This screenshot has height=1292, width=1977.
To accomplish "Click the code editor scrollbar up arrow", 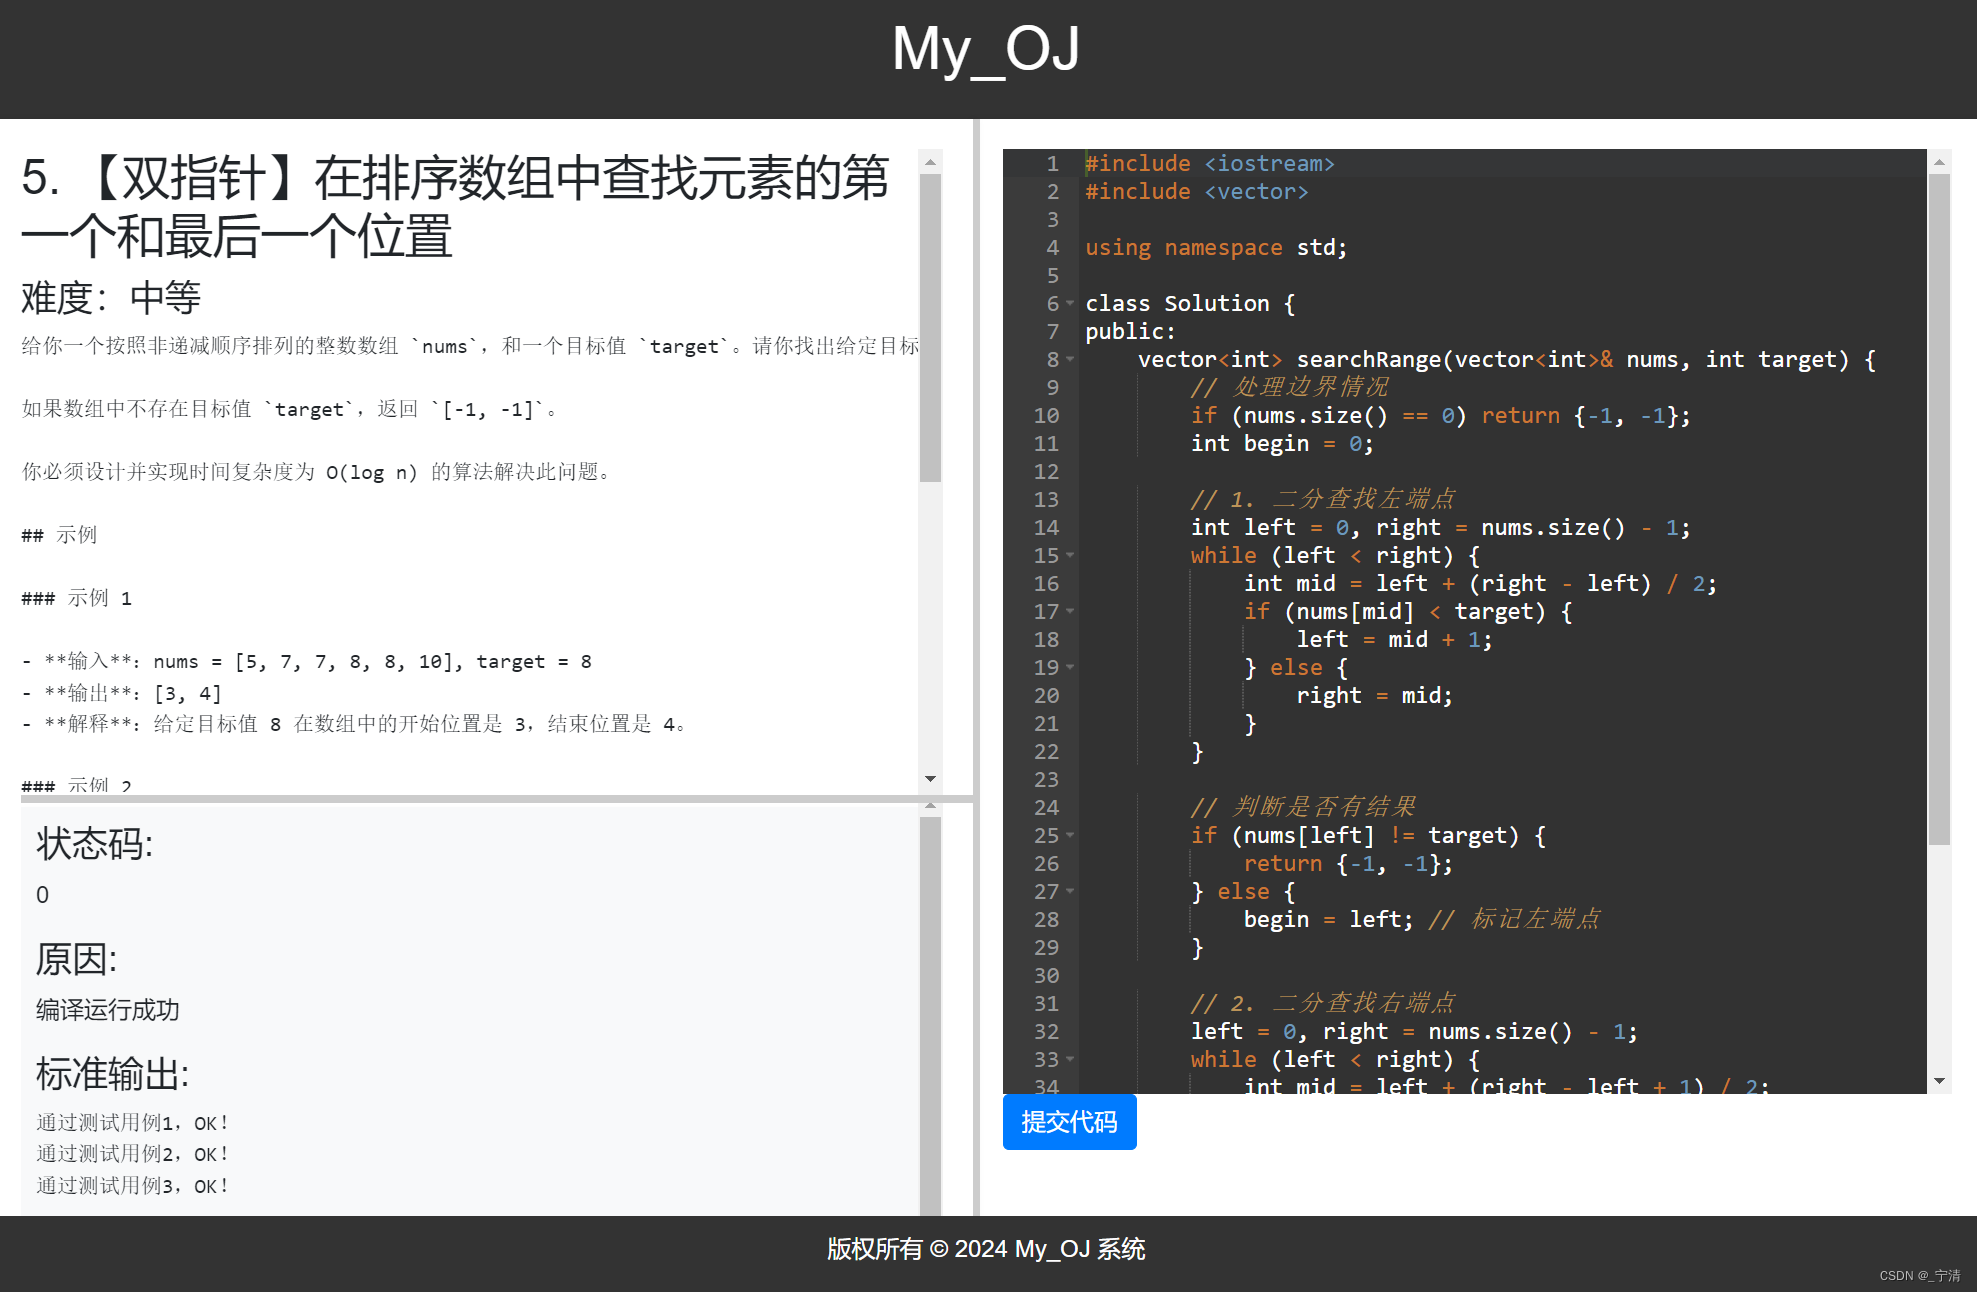I will coord(1939,161).
